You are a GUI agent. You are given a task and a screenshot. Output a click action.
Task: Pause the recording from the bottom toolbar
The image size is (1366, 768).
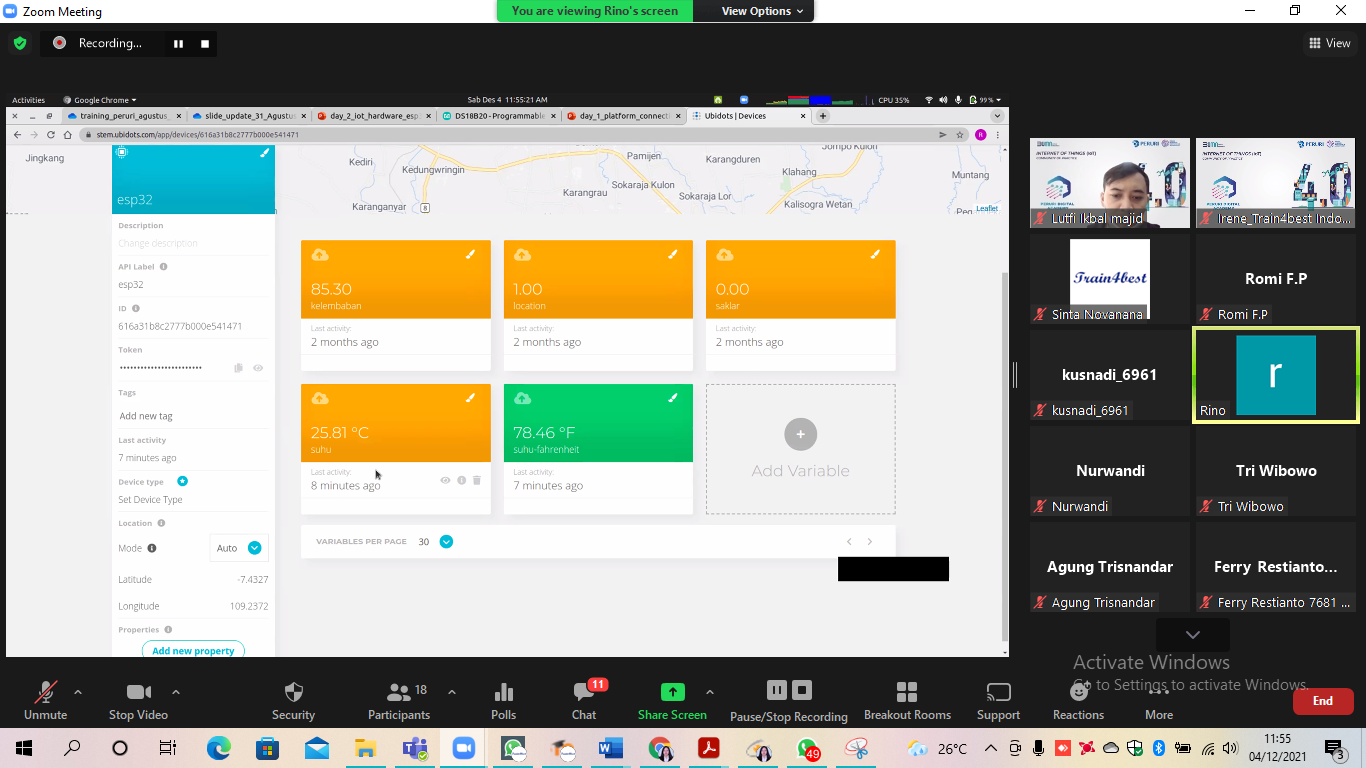776,690
